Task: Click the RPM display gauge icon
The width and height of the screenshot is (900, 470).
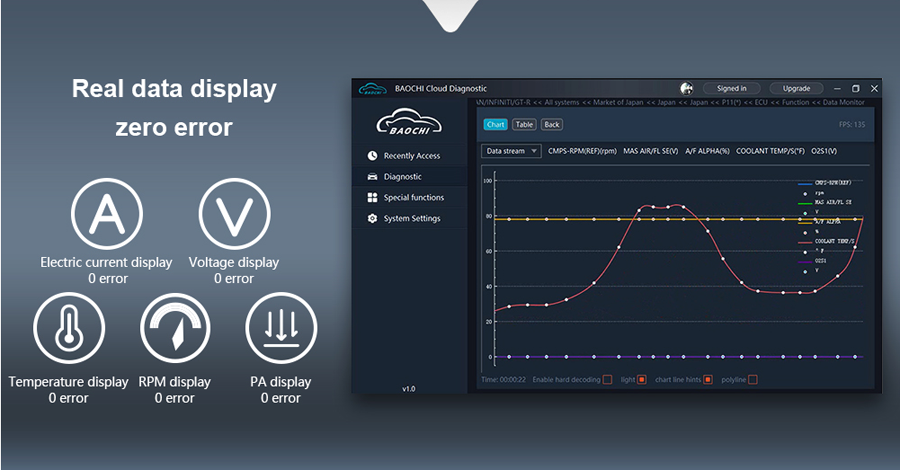Action: [x=175, y=328]
